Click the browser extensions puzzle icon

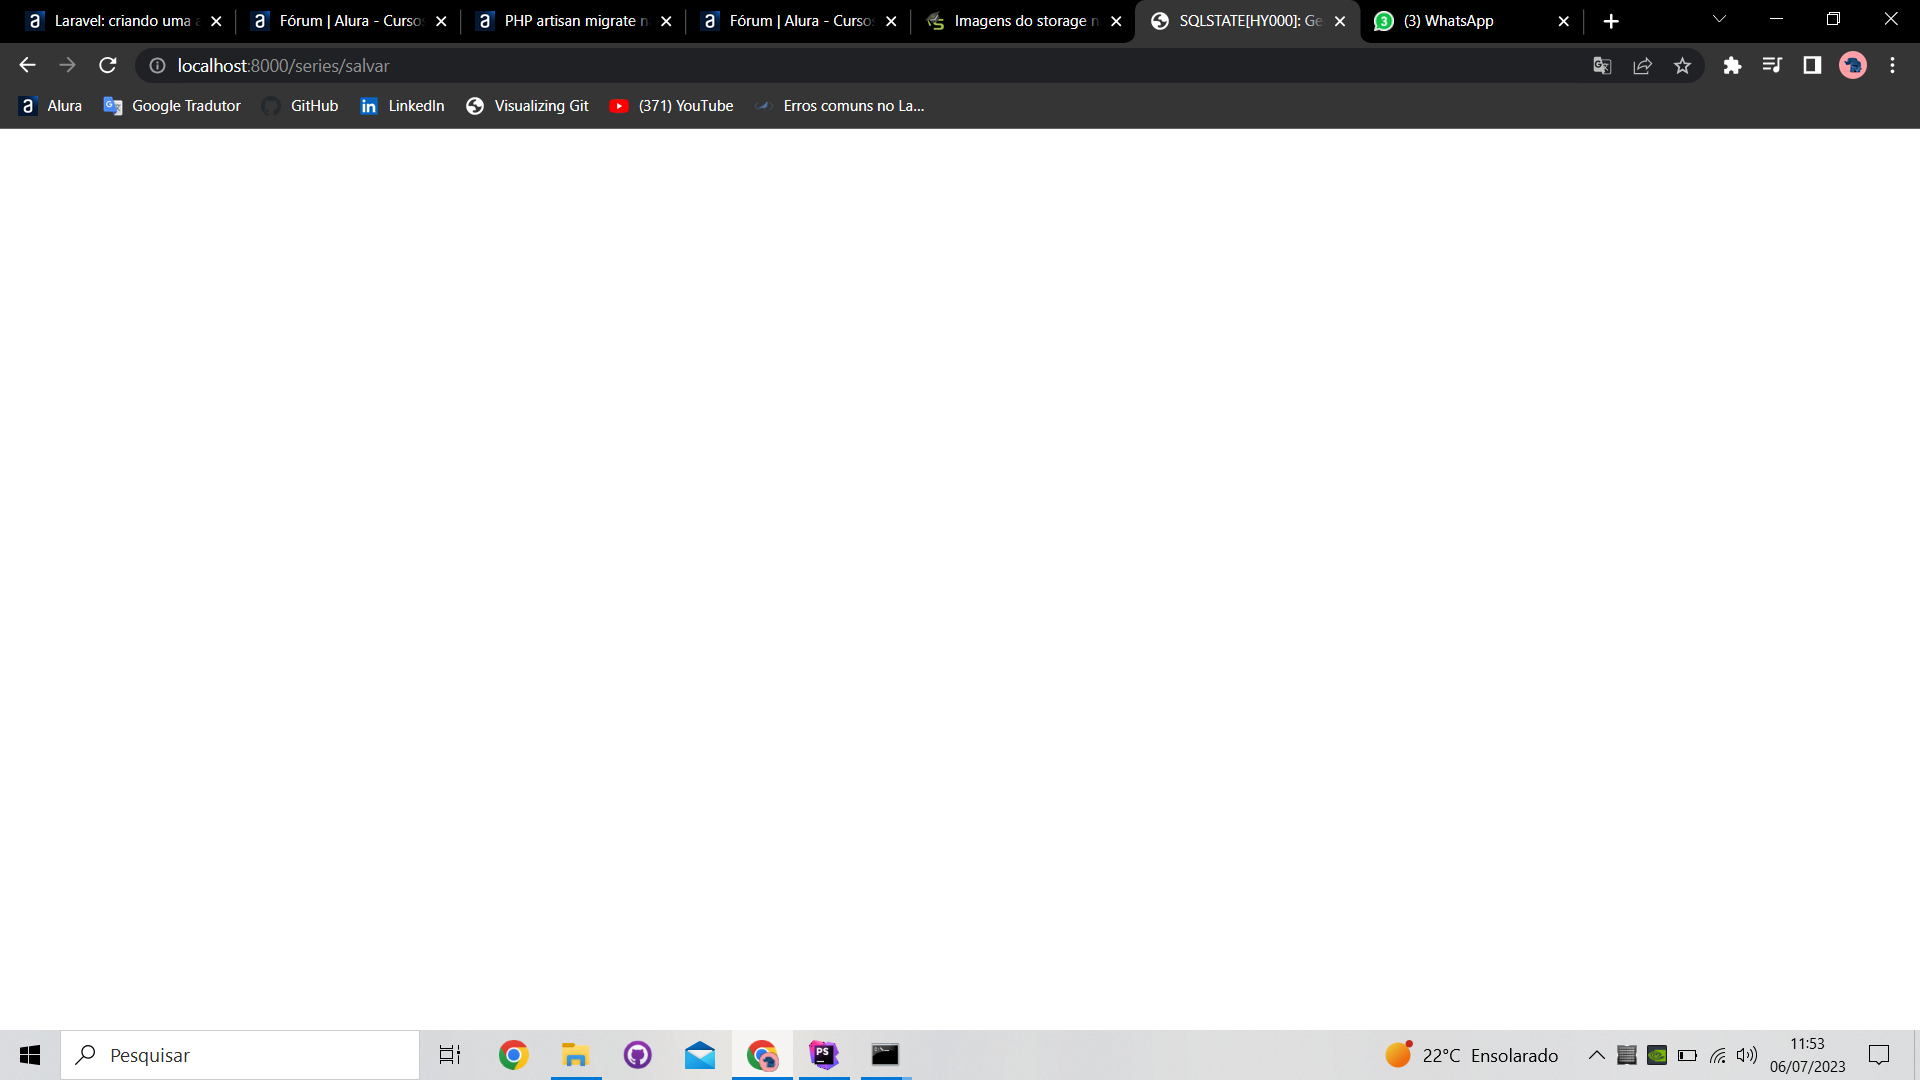pos(1731,65)
